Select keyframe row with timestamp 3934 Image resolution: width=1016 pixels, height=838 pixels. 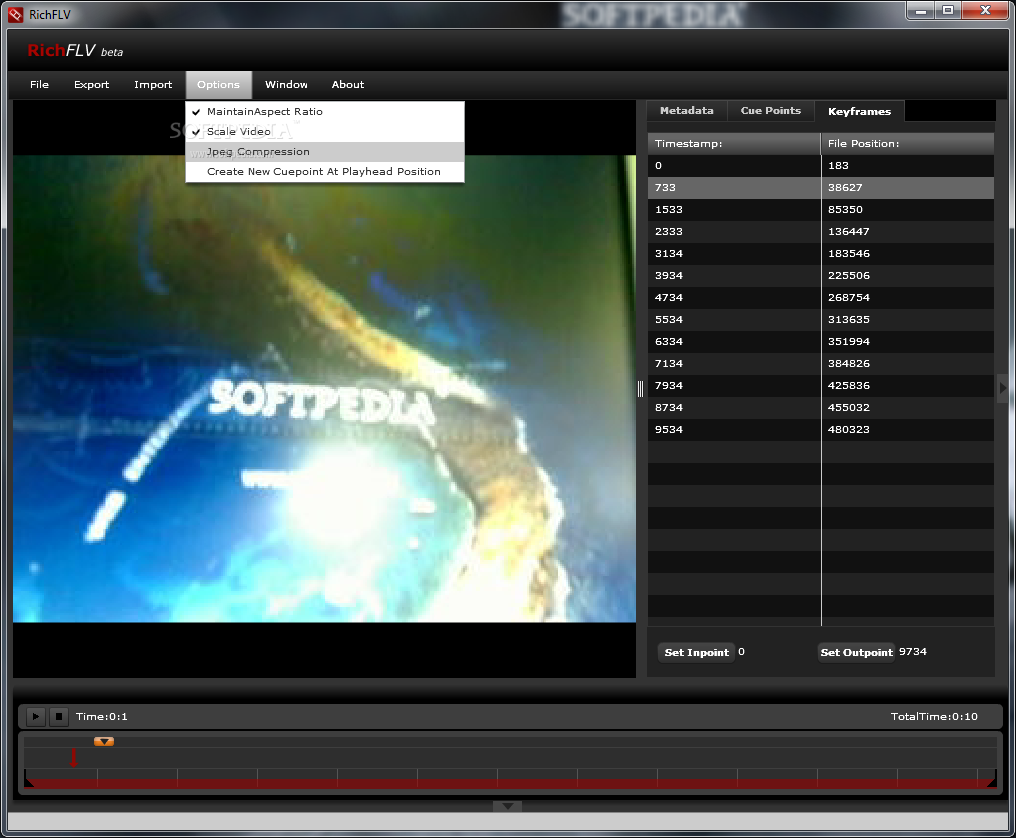(821, 275)
